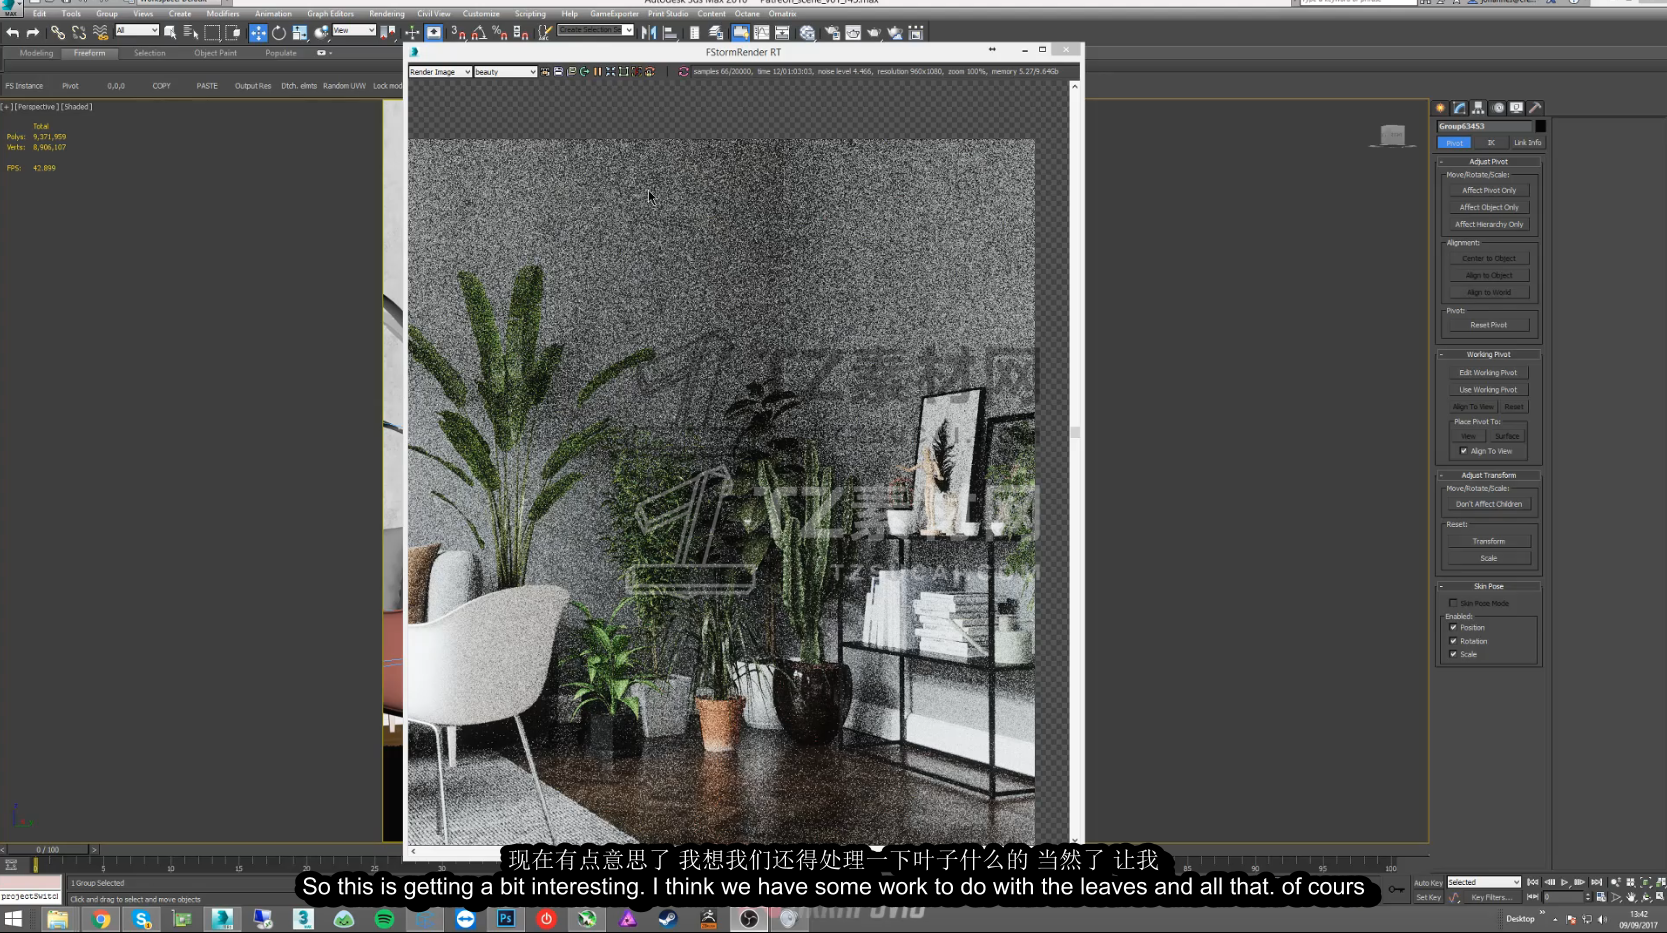Open the Customize menu
This screenshot has height=933, width=1667.
click(x=481, y=14)
